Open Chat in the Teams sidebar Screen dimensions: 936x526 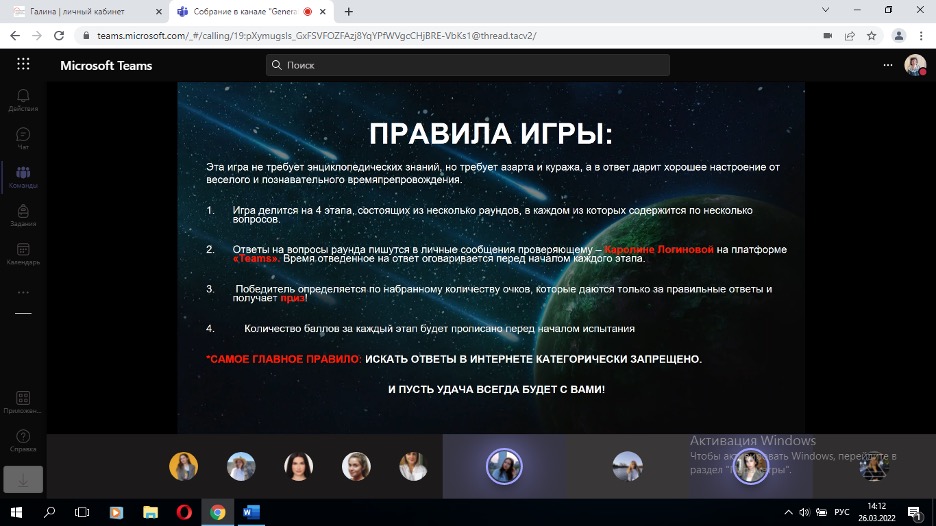[x=23, y=138]
